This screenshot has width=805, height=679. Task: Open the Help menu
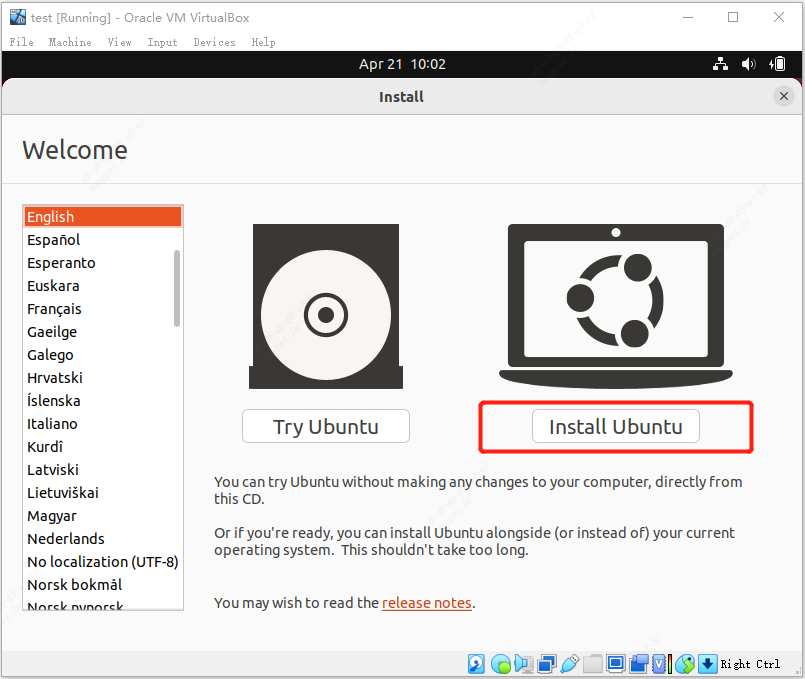(263, 42)
